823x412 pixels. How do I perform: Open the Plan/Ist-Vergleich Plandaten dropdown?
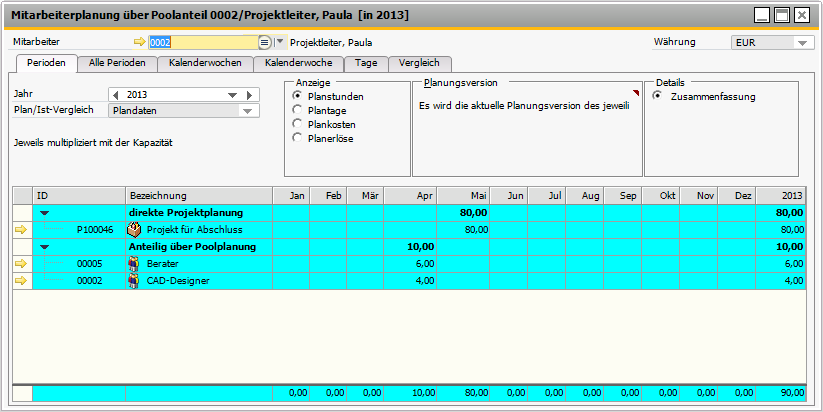pos(247,111)
